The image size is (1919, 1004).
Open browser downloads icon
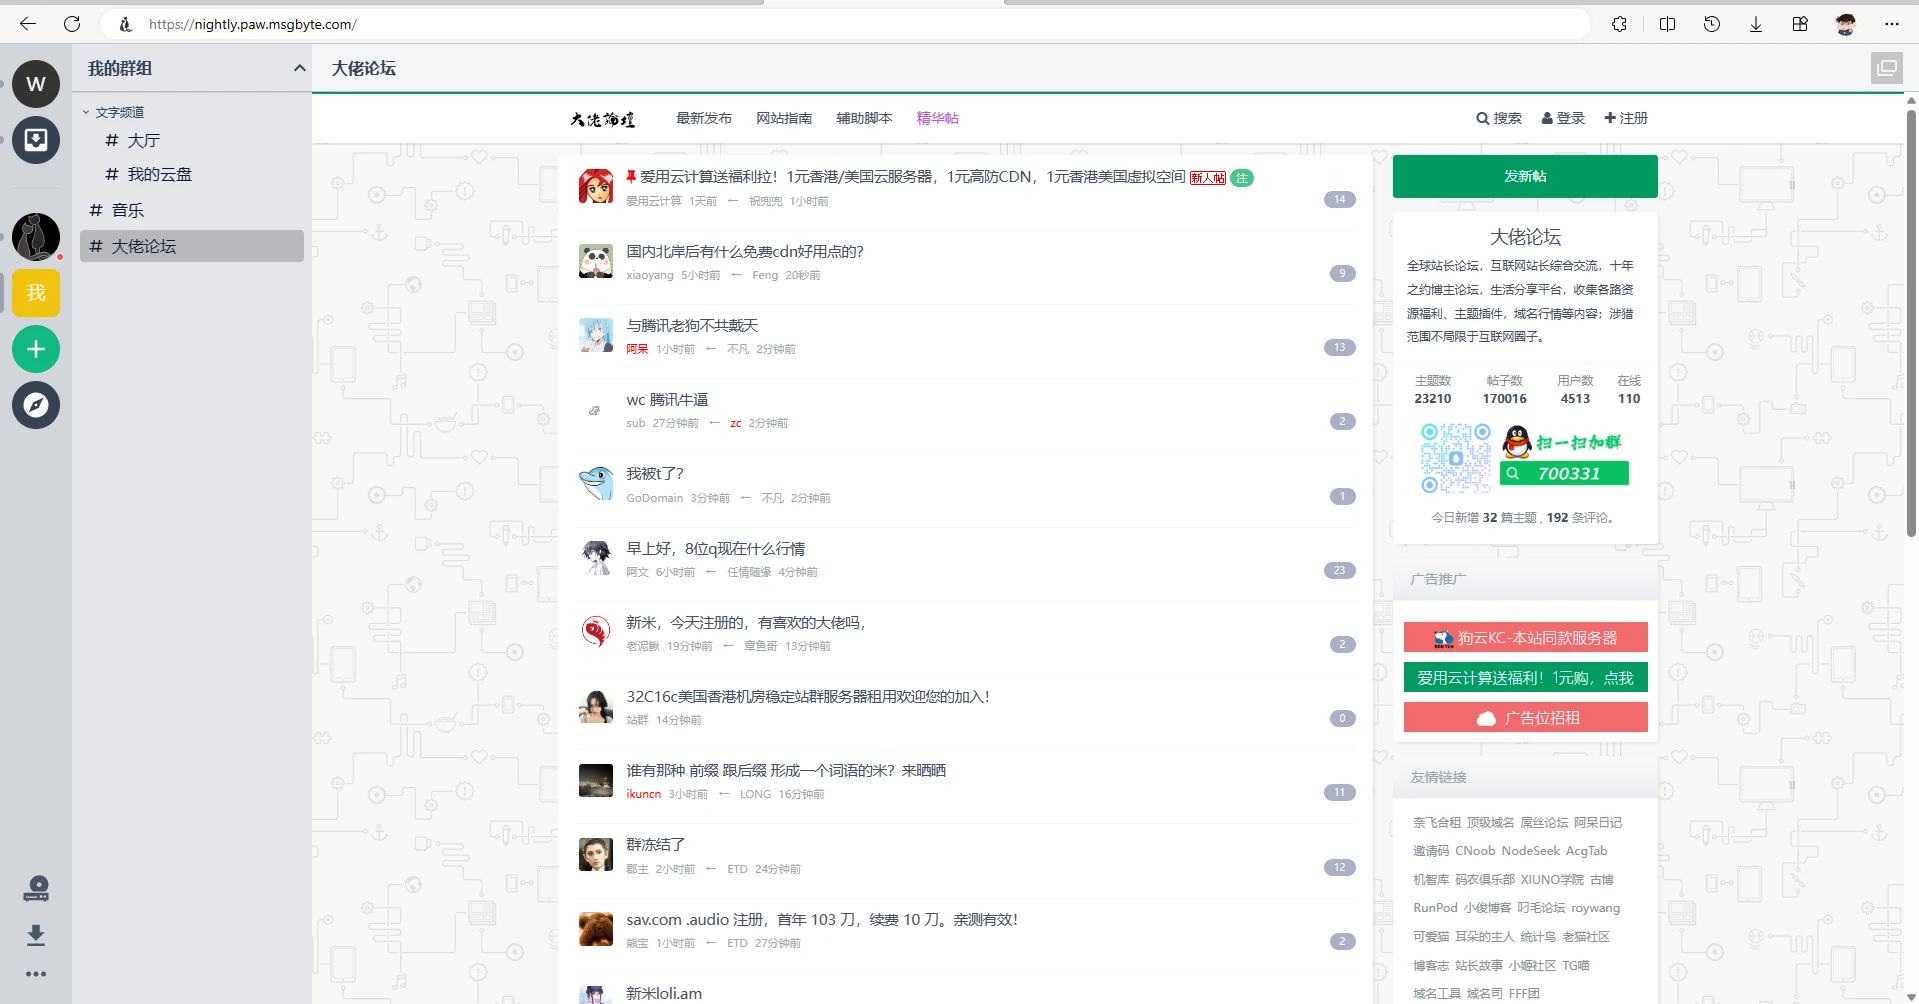(x=1755, y=24)
